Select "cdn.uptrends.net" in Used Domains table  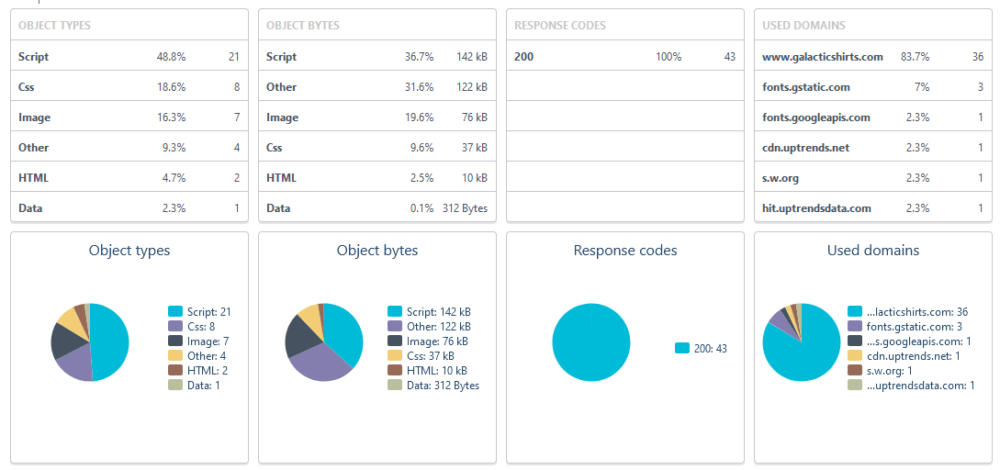pyautogui.click(x=805, y=147)
